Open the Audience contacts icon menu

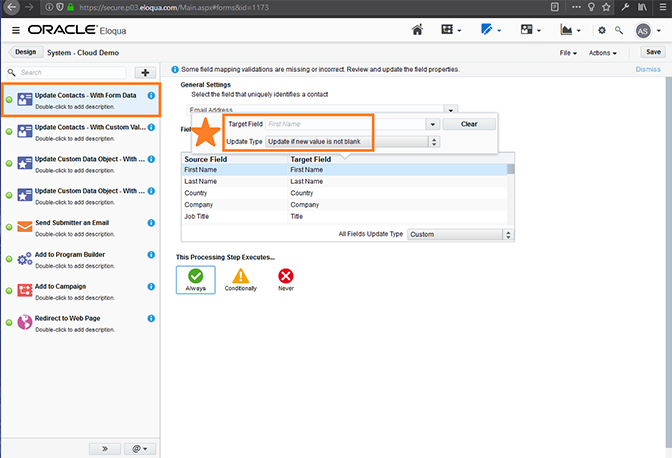531,30
